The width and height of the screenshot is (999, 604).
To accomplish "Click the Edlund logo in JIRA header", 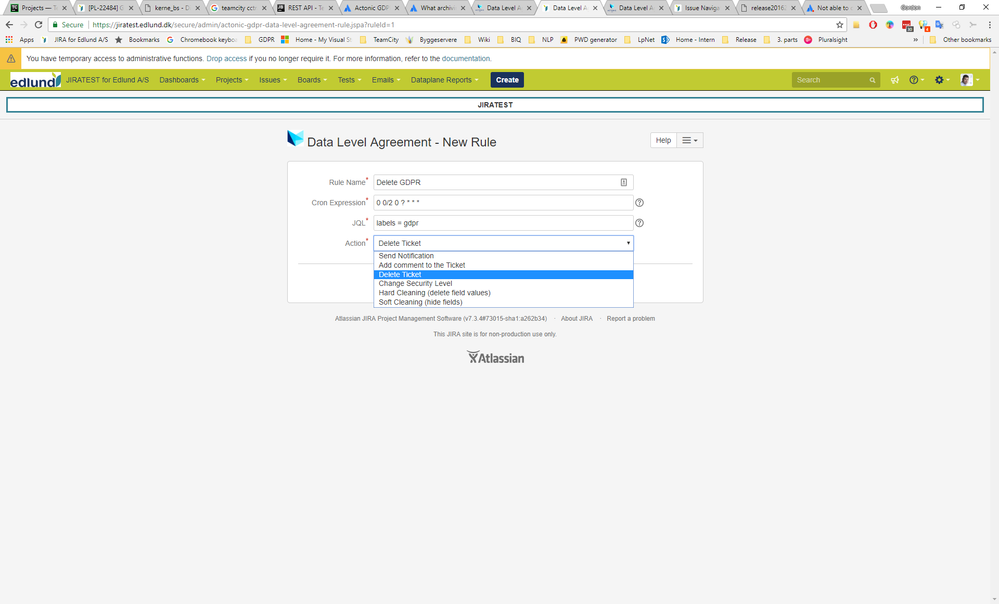I will 35,80.
